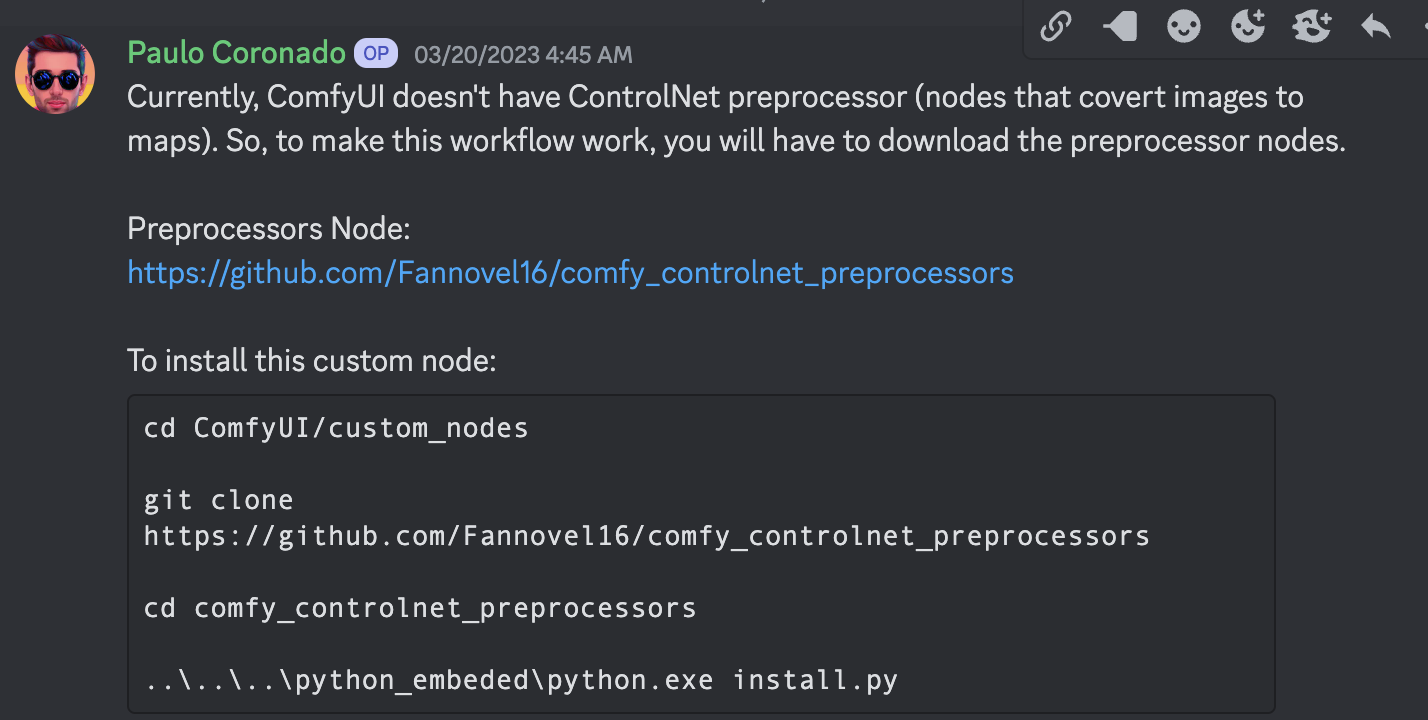Forward Paulo Coronado's message
The height and width of the screenshot is (720, 1428).
[x=1119, y=28]
